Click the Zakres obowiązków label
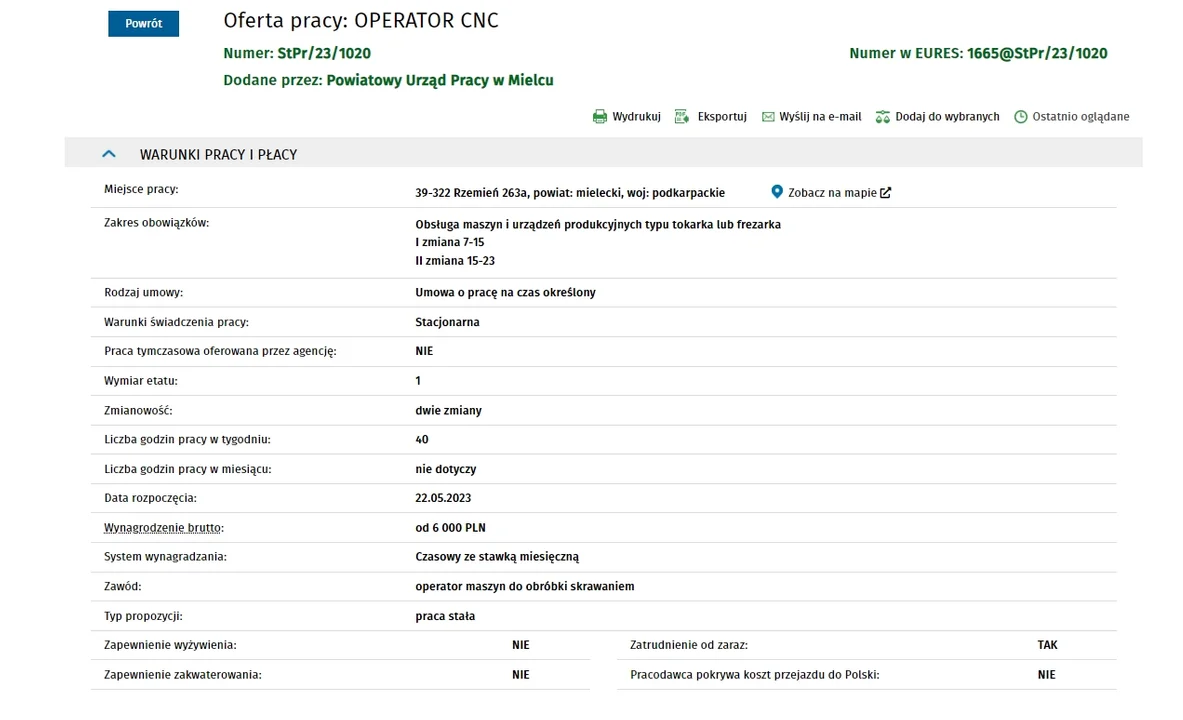The image size is (1183, 720). (156, 223)
